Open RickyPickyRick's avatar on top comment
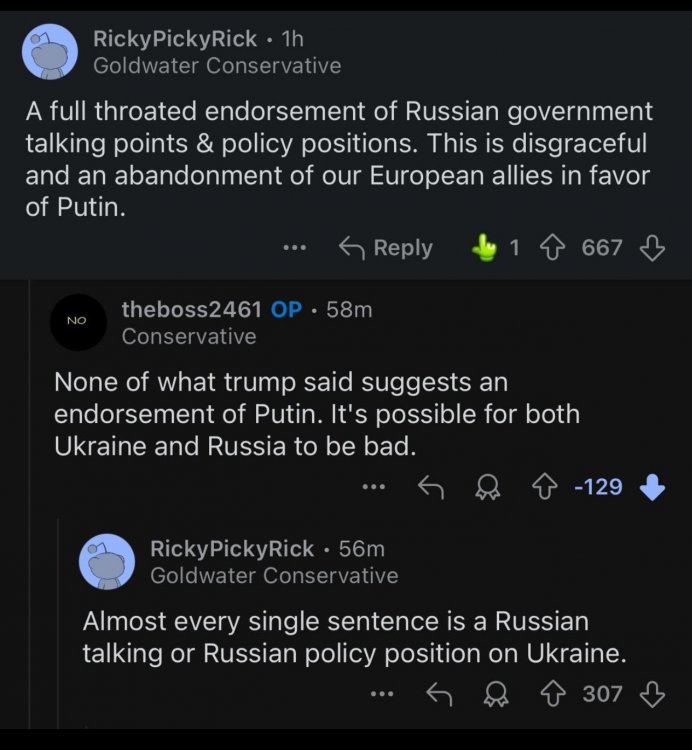692x750 pixels. 50,52
